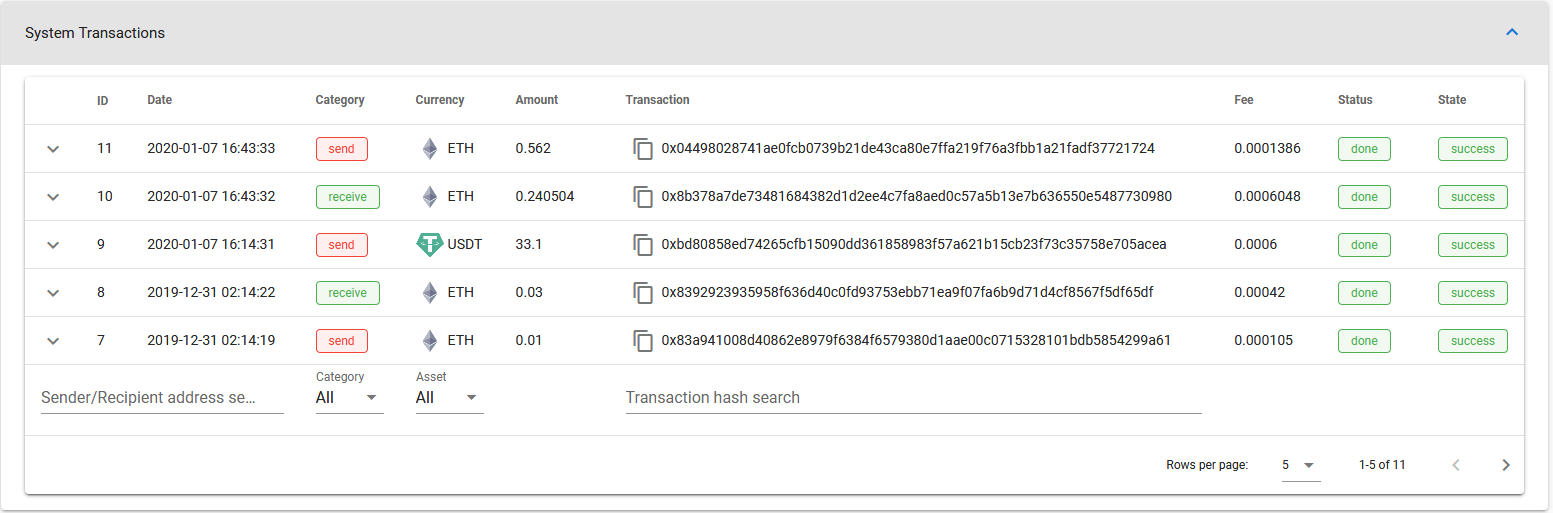
Task: Click the amount 0.240504
Action: pyautogui.click(x=545, y=197)
